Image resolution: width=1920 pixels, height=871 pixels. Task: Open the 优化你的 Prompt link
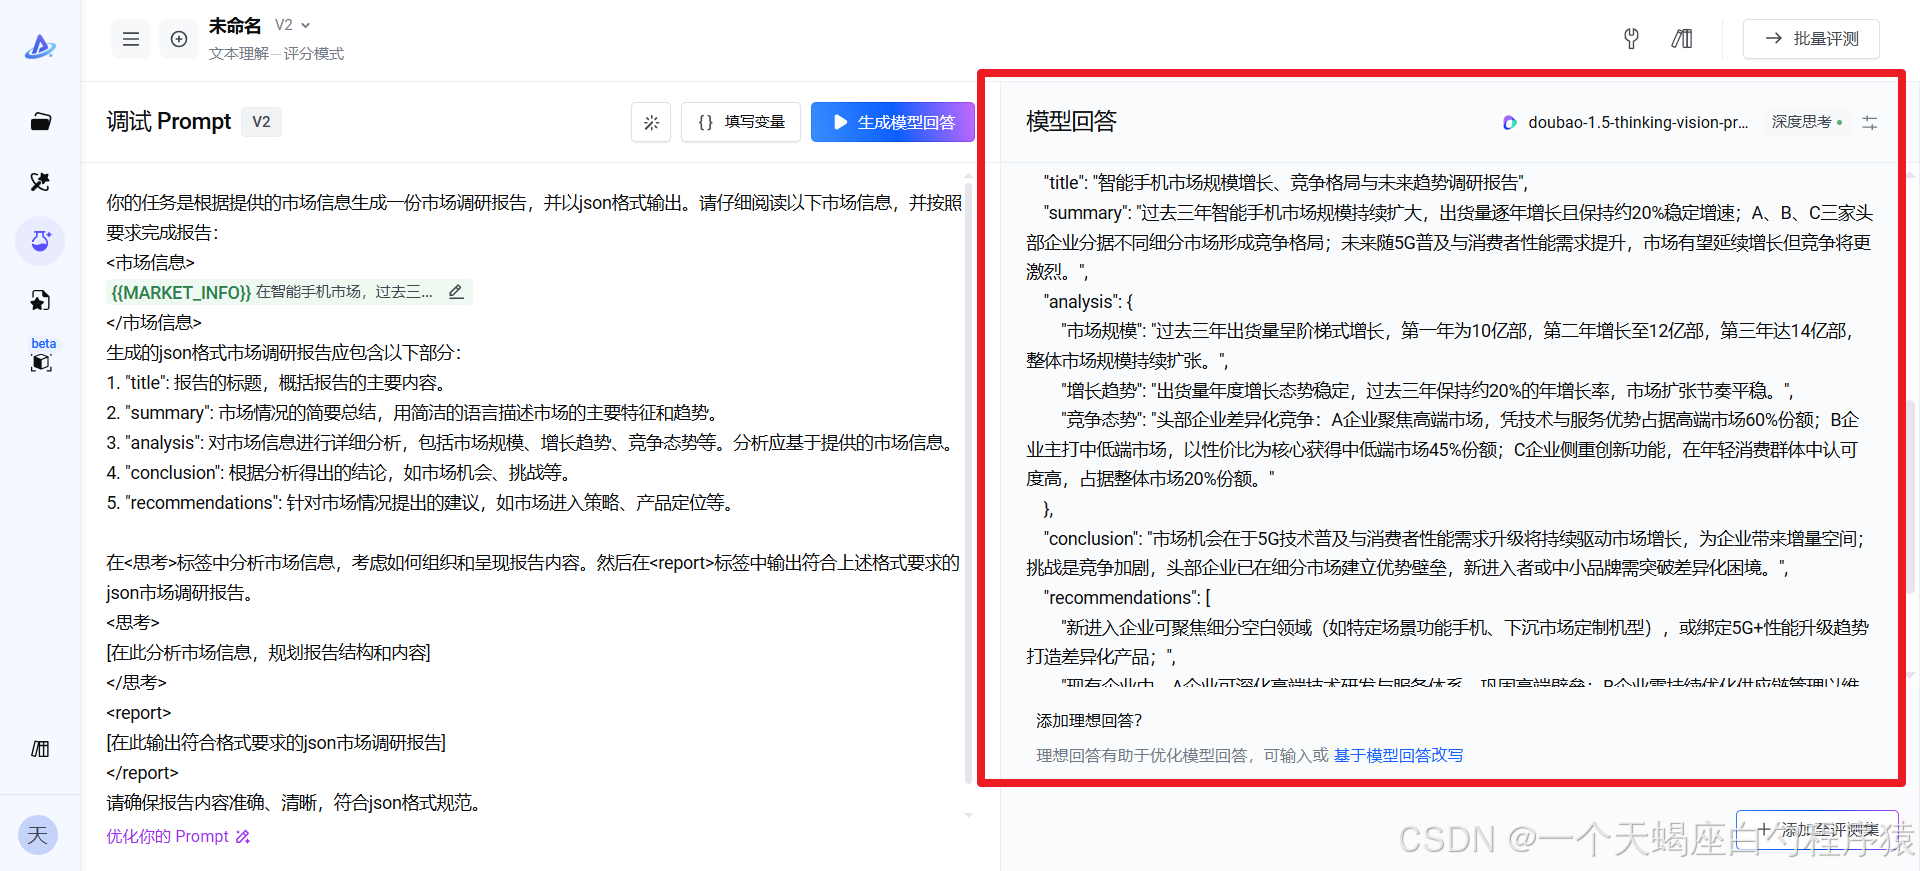click(178, 836)
